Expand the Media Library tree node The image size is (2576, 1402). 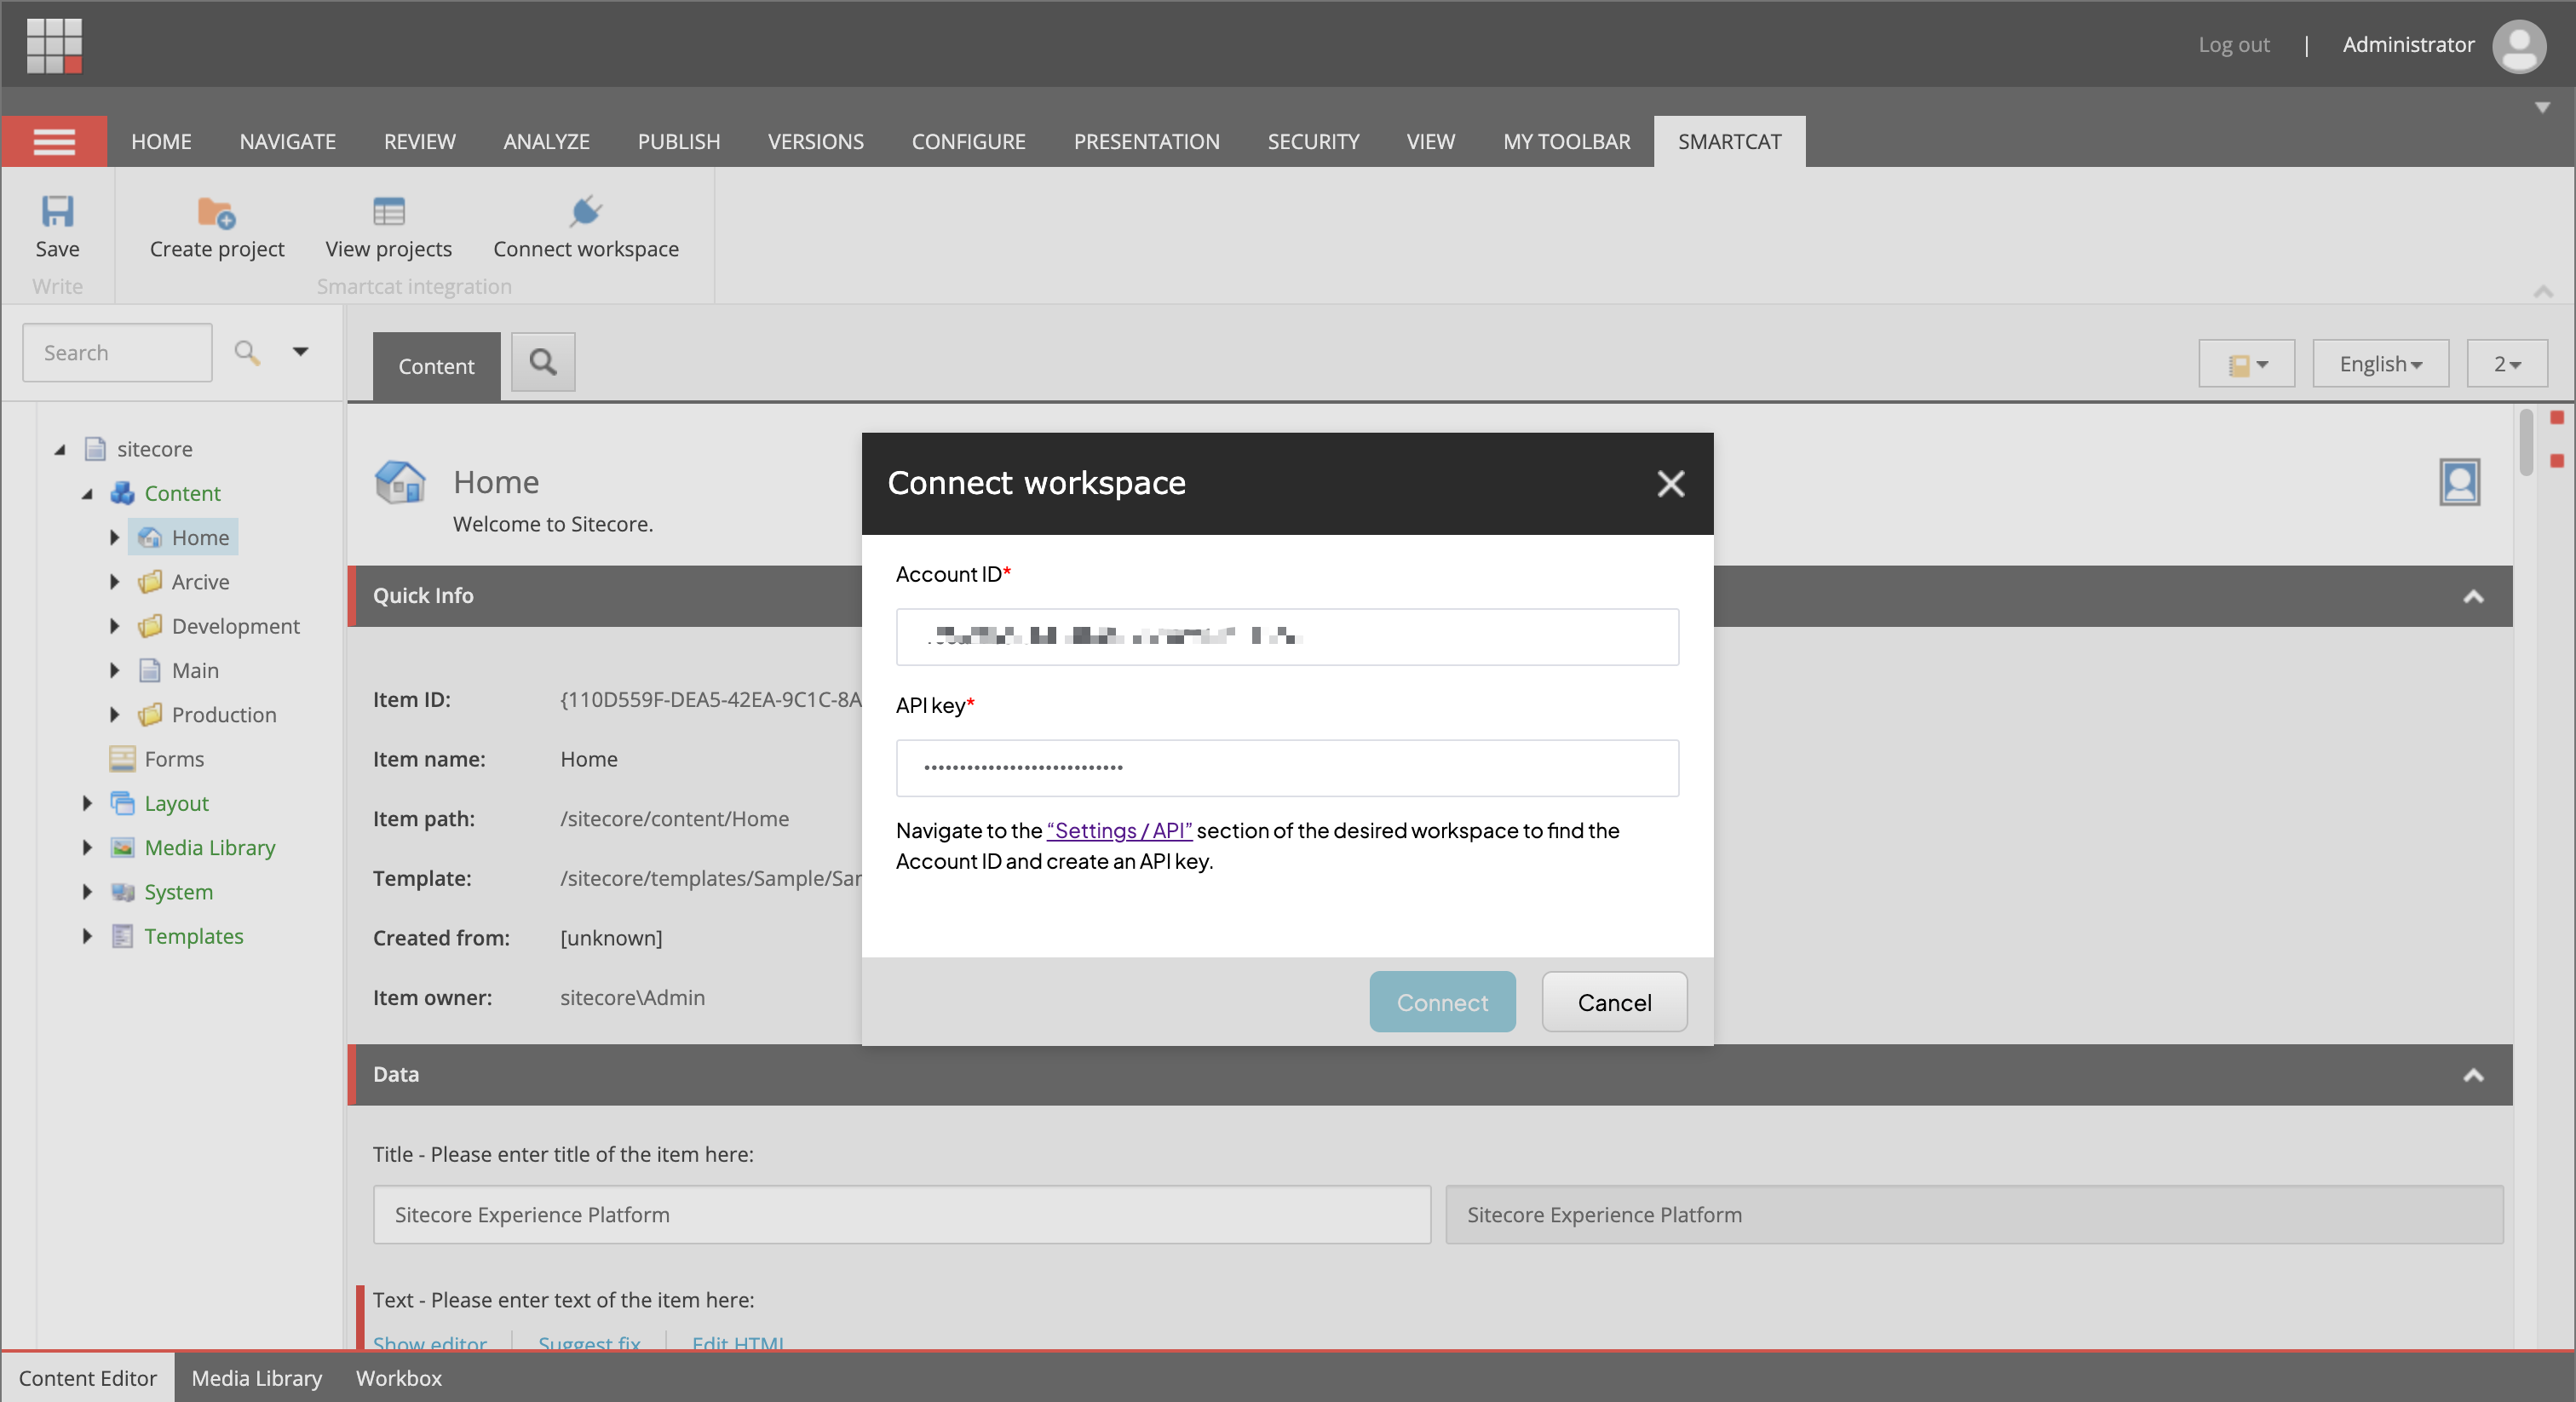(x=87, y=848)
